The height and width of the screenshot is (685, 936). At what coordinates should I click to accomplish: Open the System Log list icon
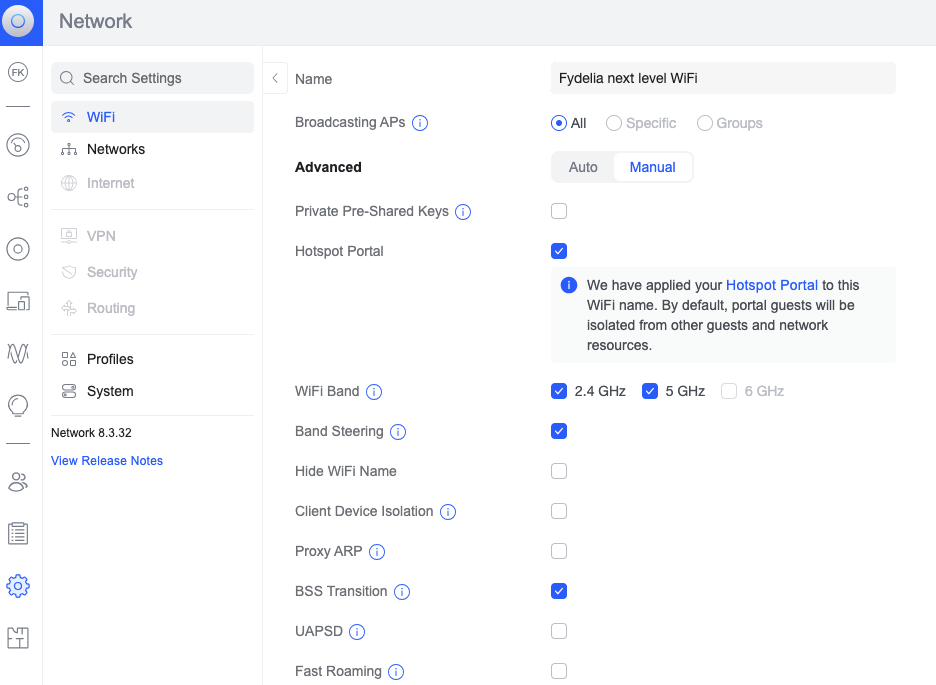point(18,533)
